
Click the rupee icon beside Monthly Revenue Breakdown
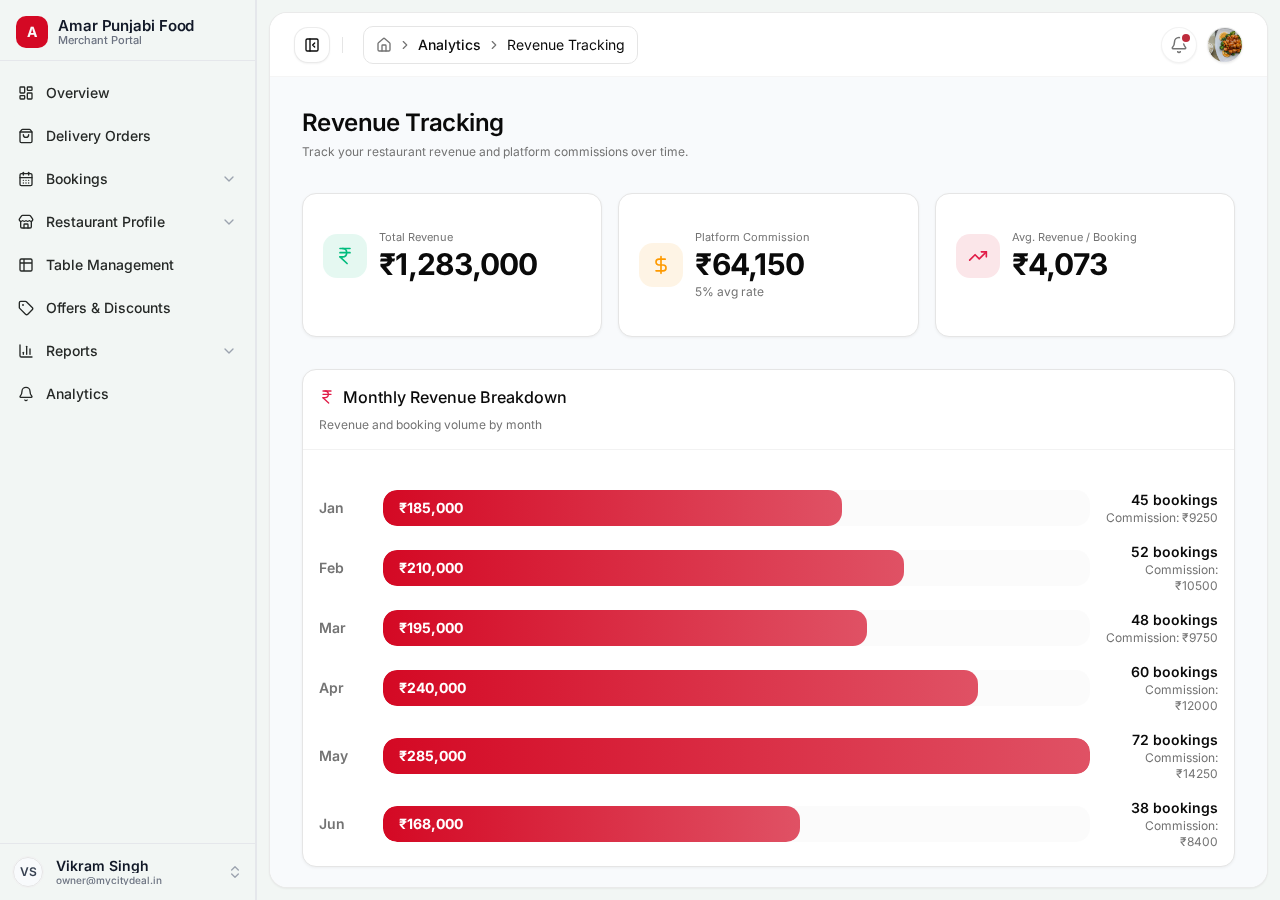click(x=327, y=397)
